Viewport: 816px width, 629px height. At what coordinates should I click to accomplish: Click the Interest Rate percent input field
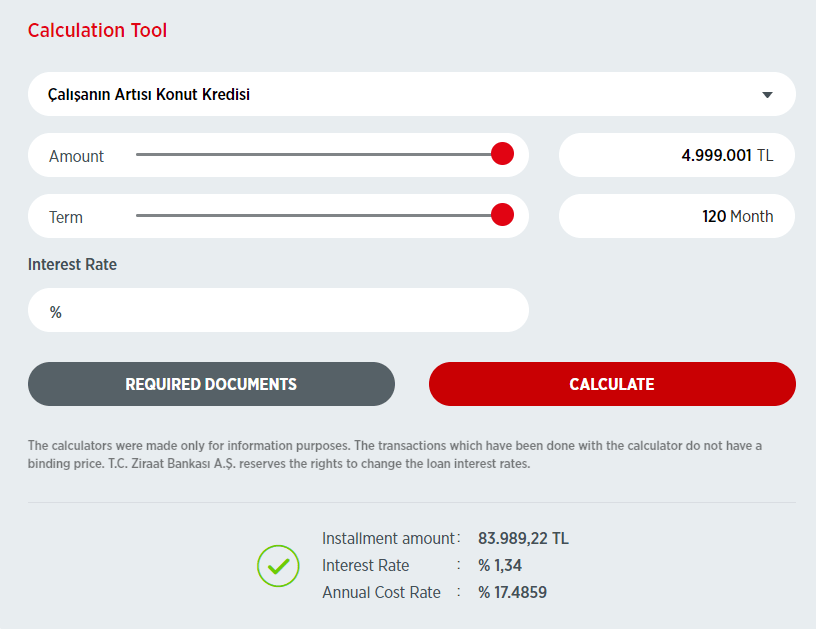(278, 310)
